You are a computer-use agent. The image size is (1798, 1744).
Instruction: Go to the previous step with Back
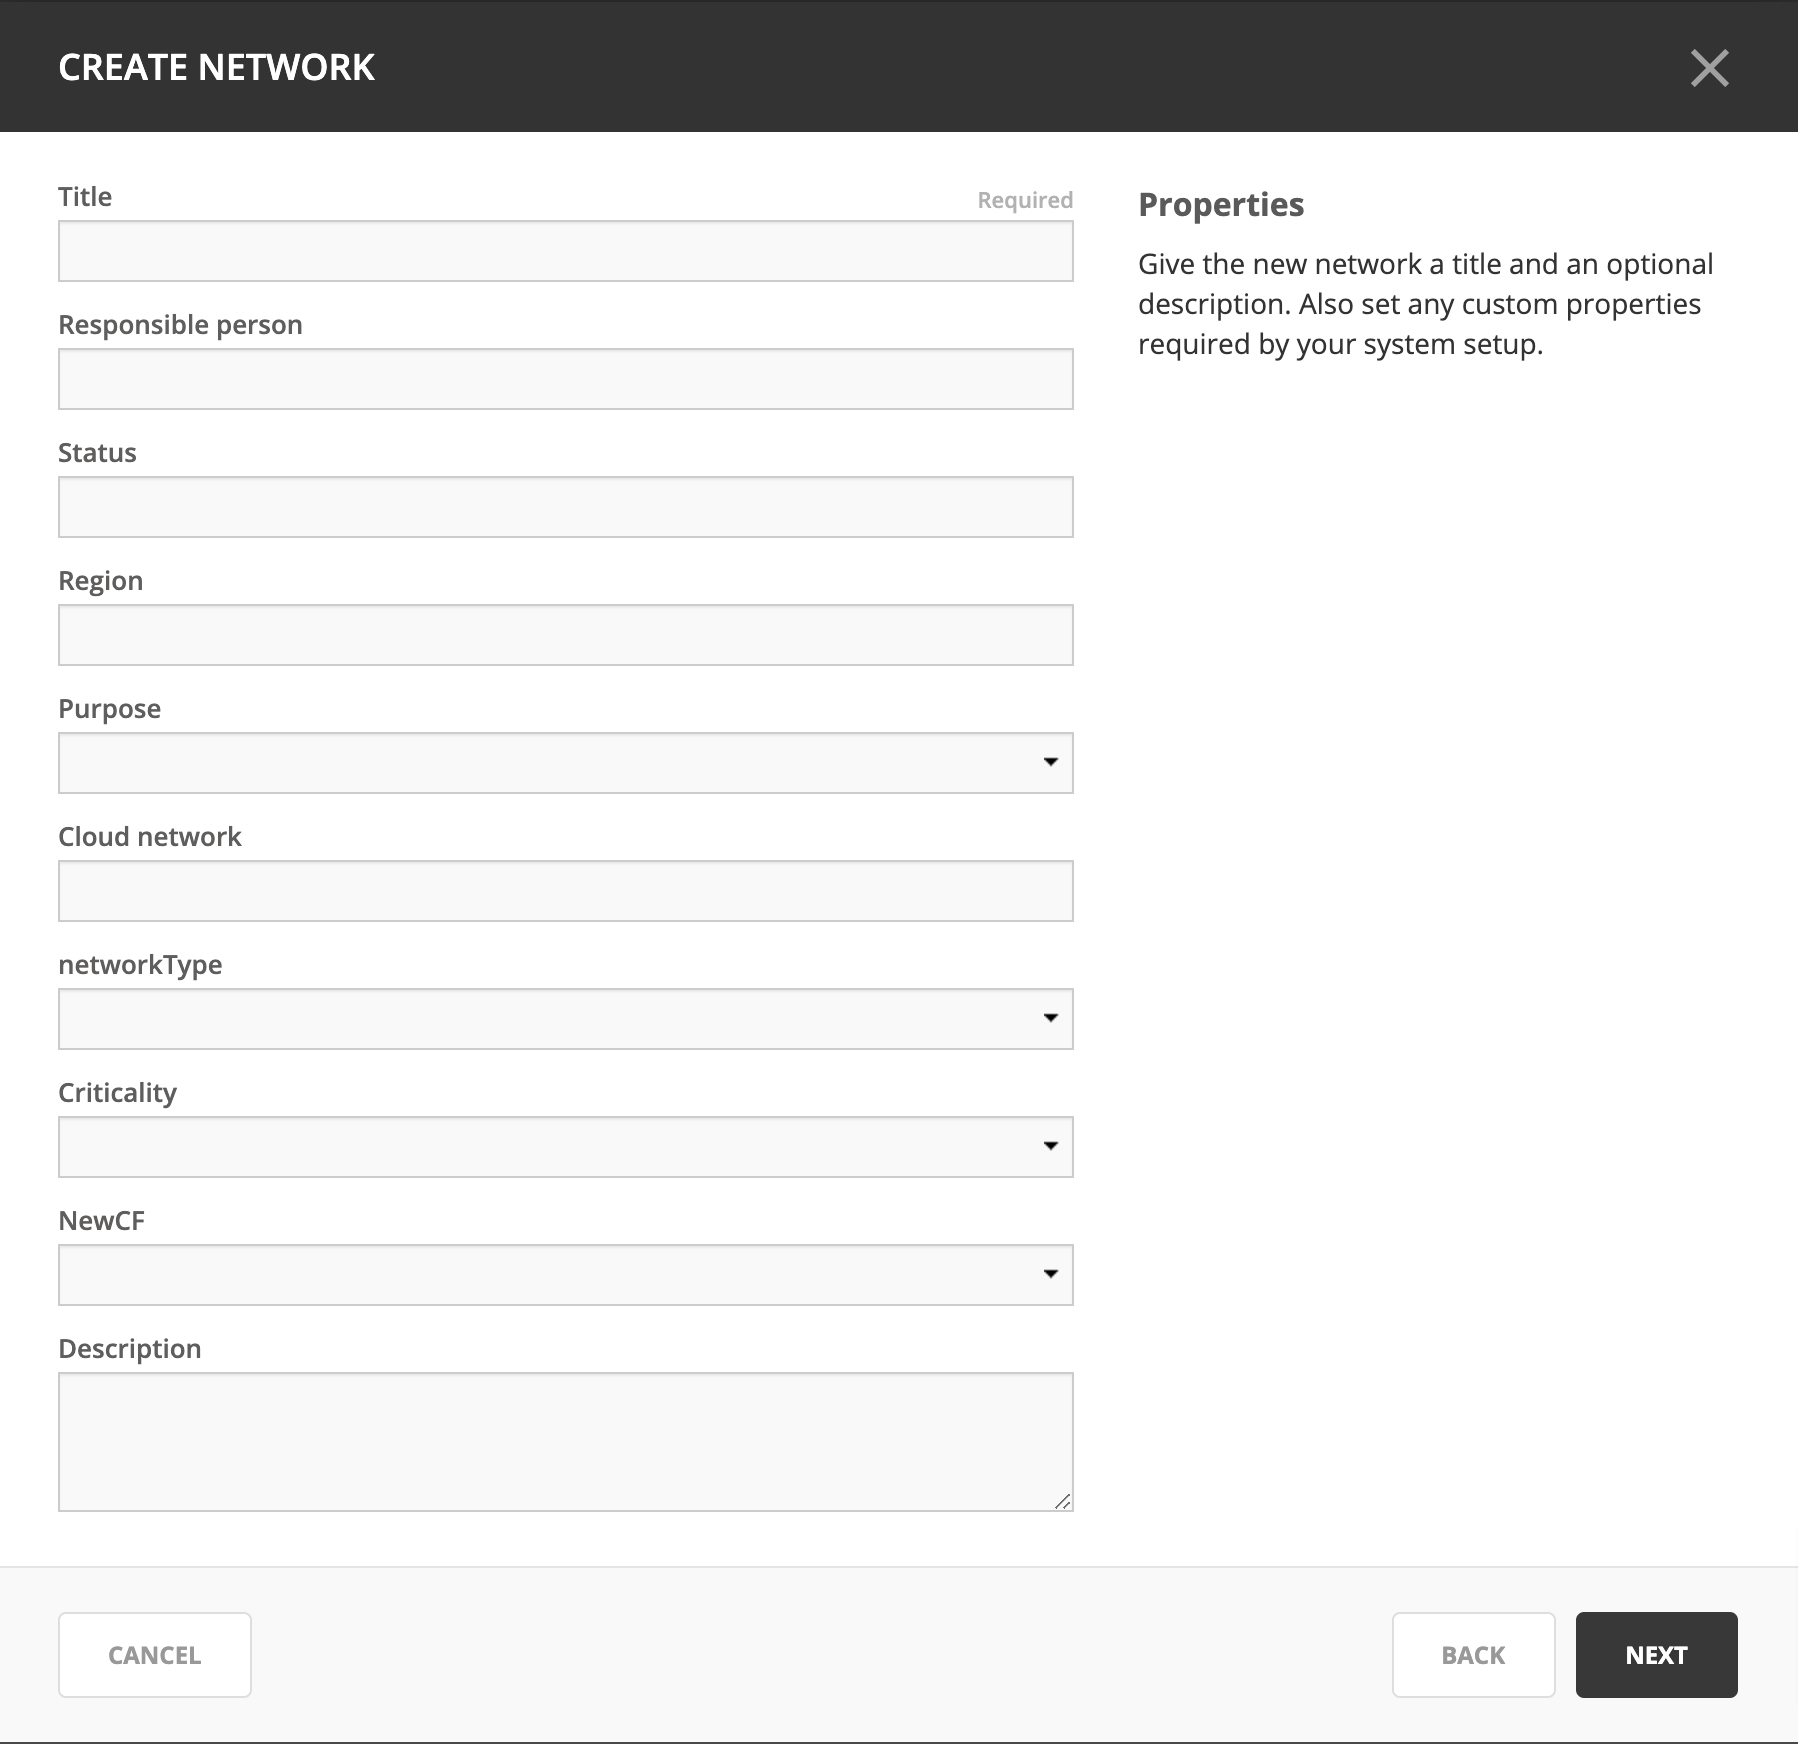(x=1474, y=1655)
